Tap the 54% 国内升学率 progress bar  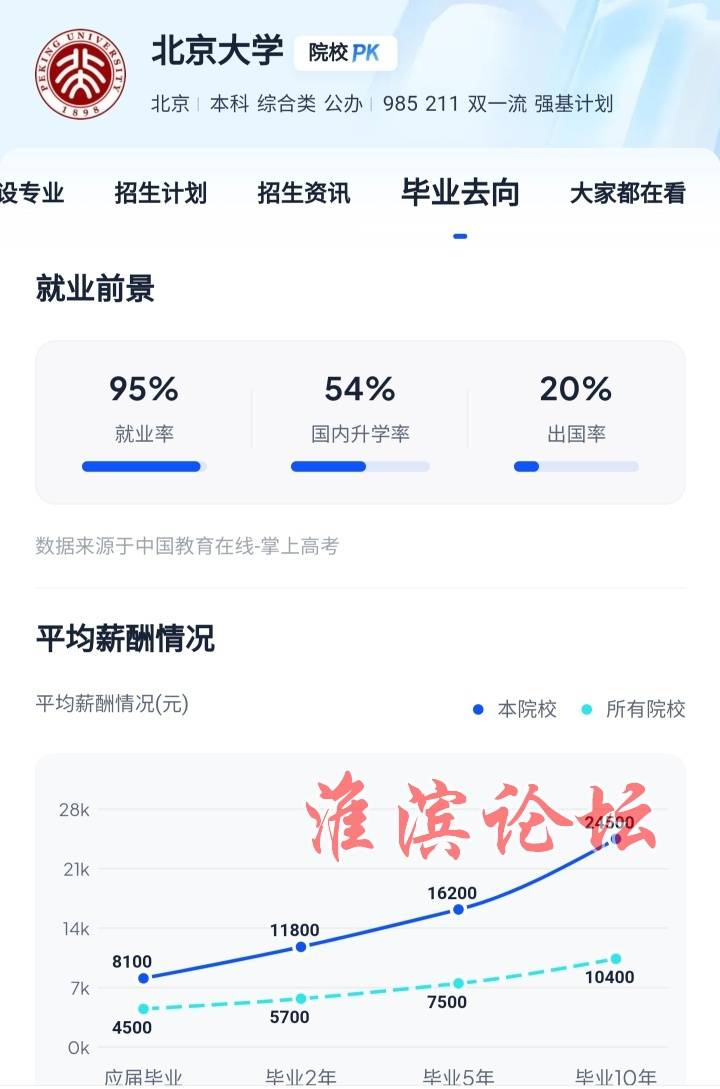click(x=360, y=467)
